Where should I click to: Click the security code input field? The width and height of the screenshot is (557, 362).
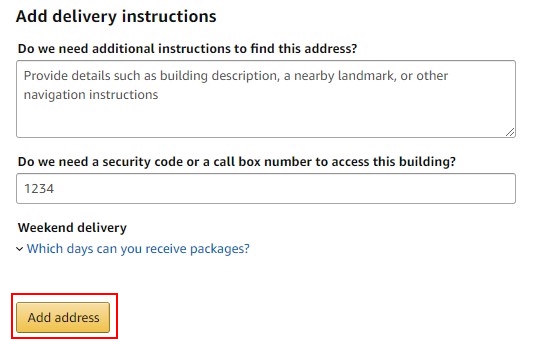coord(266,189)
